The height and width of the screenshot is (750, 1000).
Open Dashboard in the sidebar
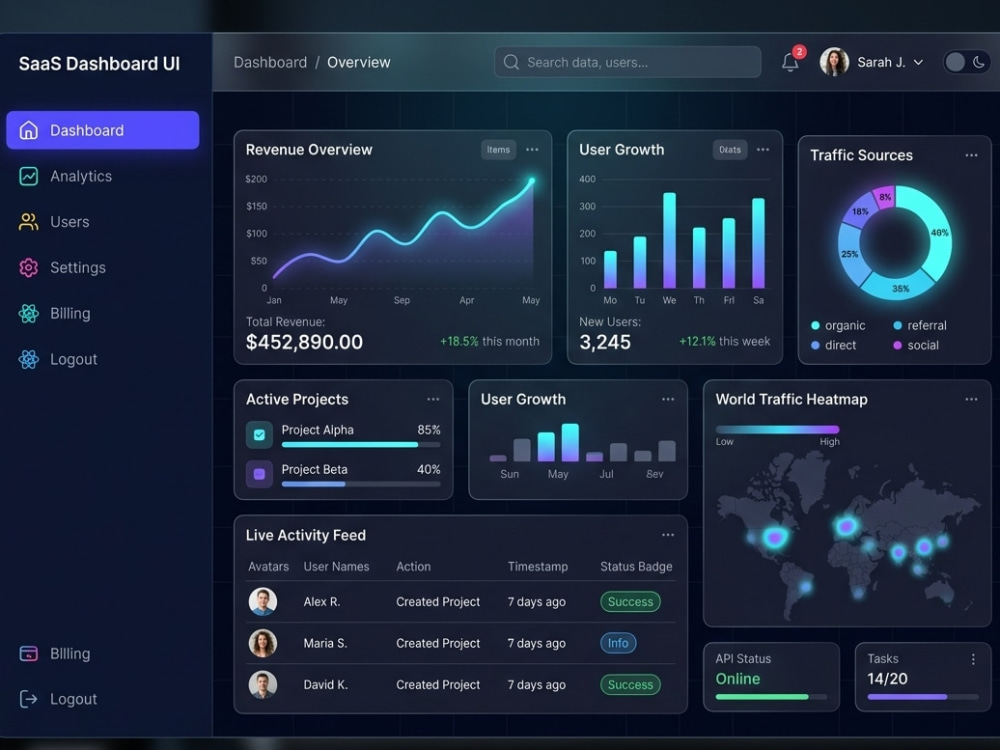point(103,130)
